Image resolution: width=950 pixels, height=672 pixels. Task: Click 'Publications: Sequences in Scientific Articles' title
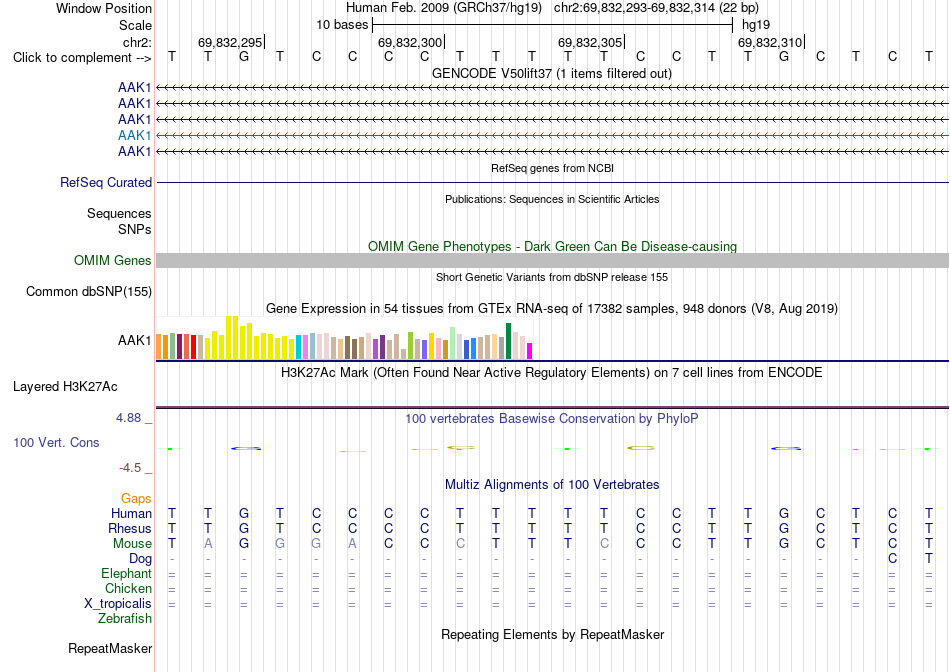(x=552, y=199)
